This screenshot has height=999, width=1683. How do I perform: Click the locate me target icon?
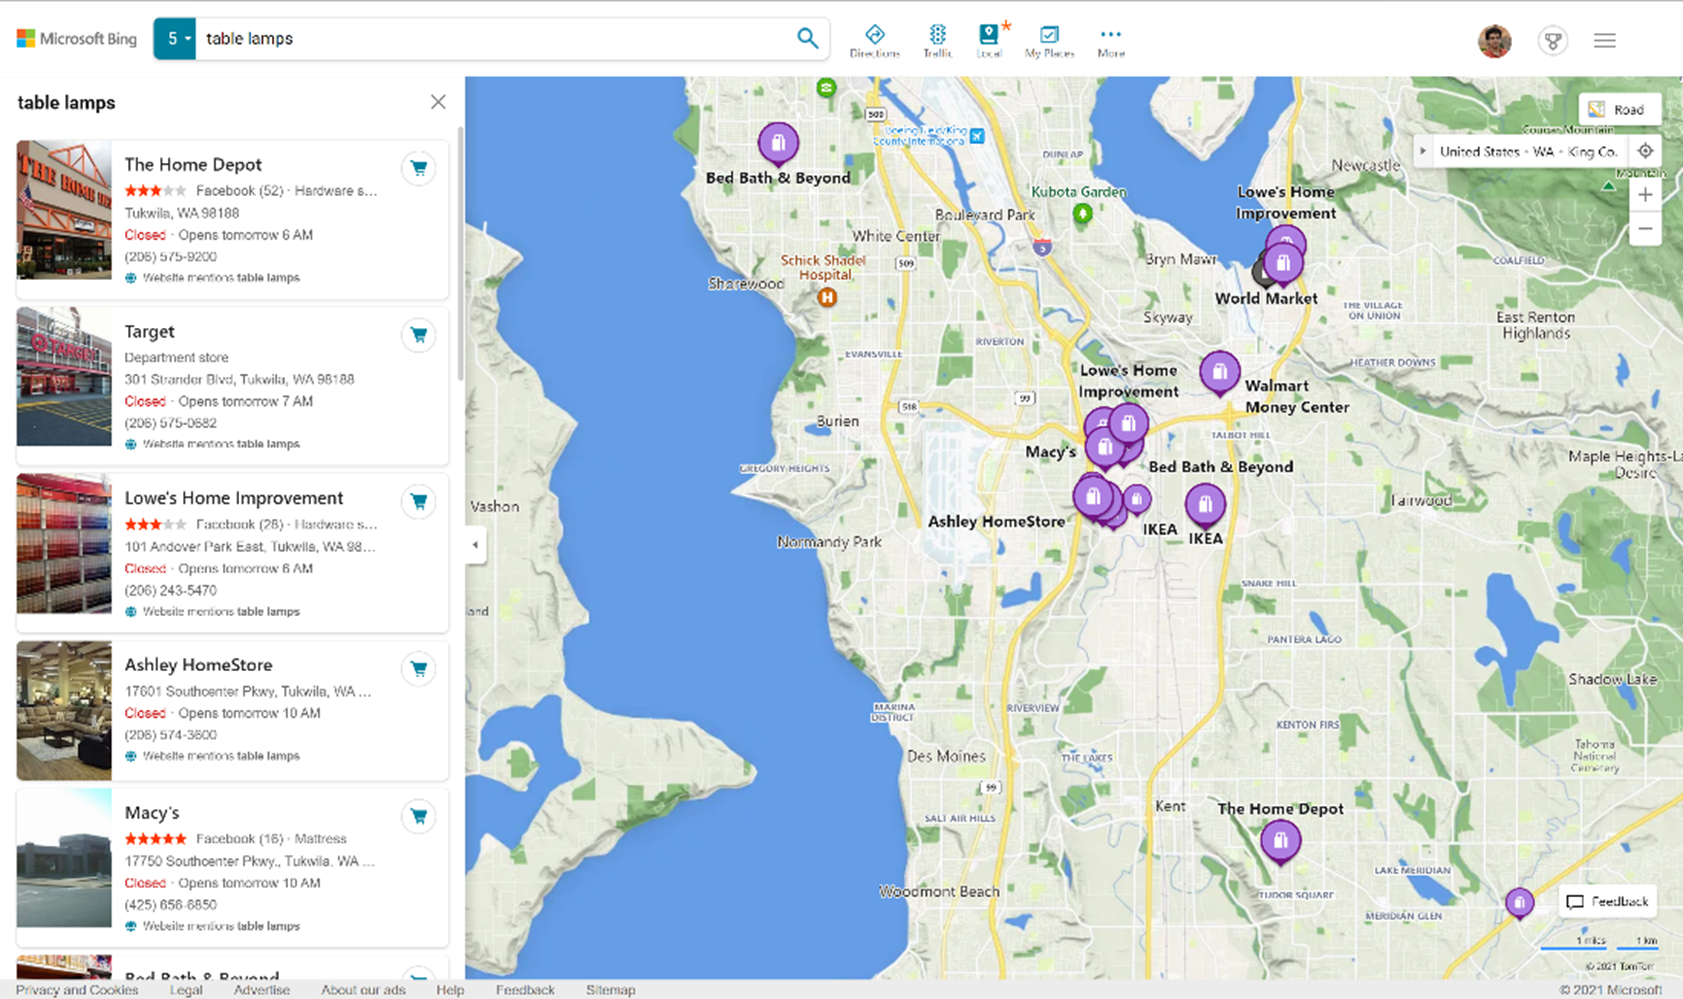1645,152
